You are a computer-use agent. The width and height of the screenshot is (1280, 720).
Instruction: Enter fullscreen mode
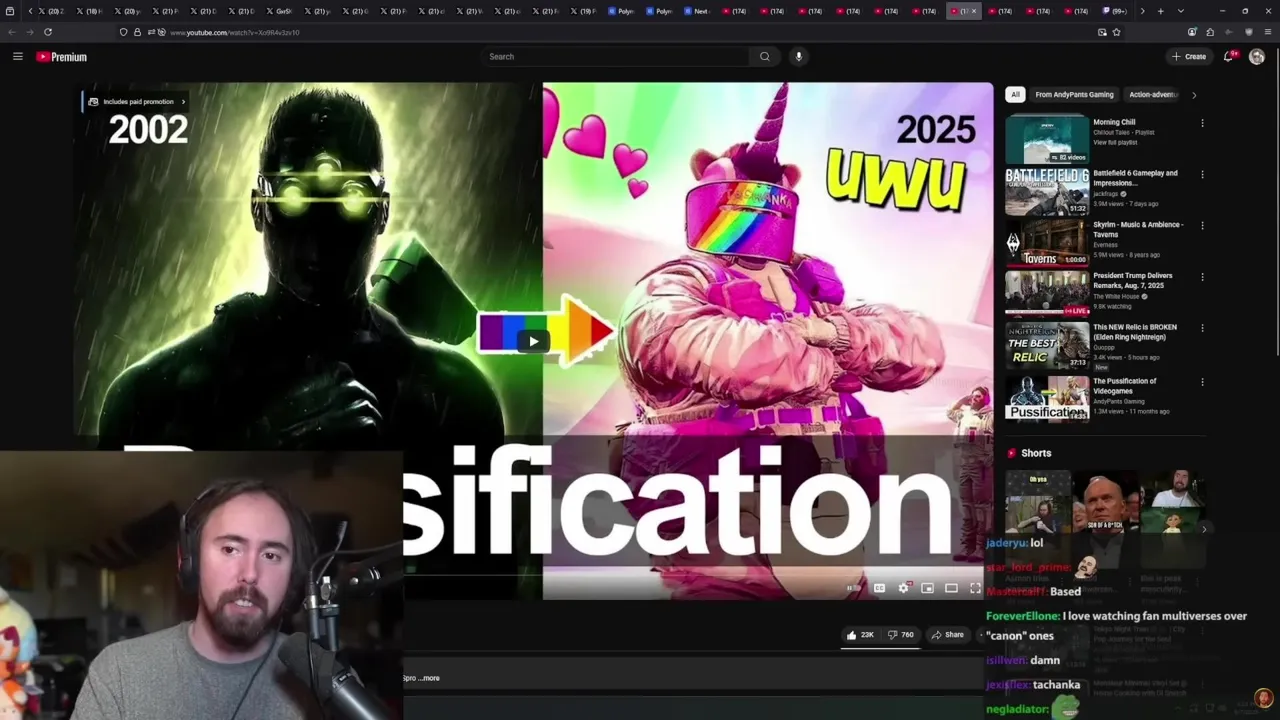pyautogui.click(x=975, y=588)
